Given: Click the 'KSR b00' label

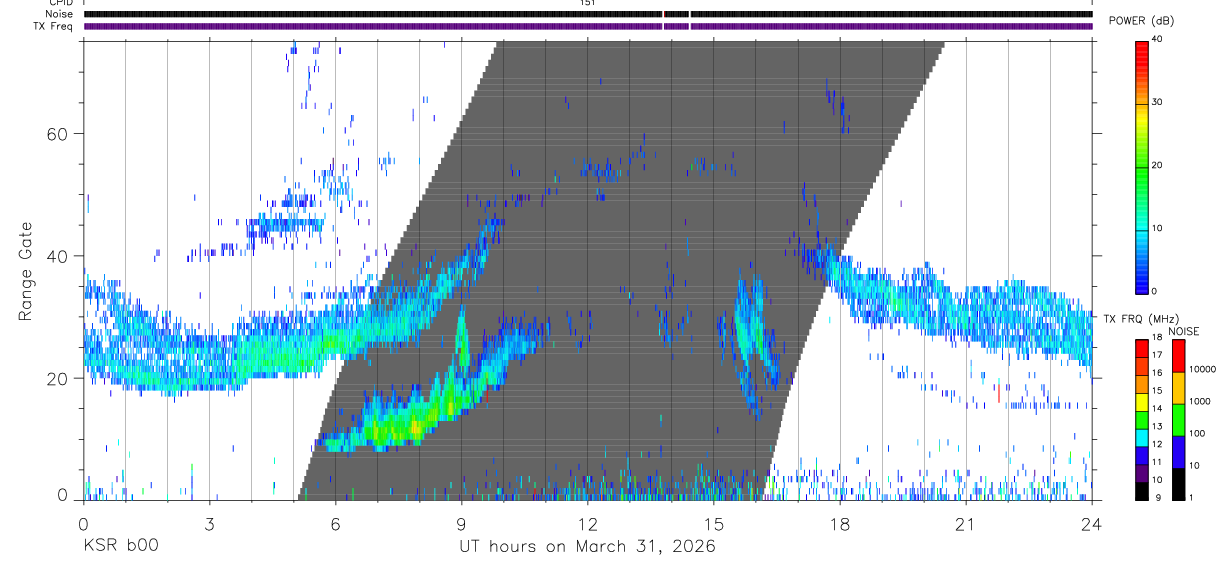Looking at the screenshot, I should pos(120,546).
